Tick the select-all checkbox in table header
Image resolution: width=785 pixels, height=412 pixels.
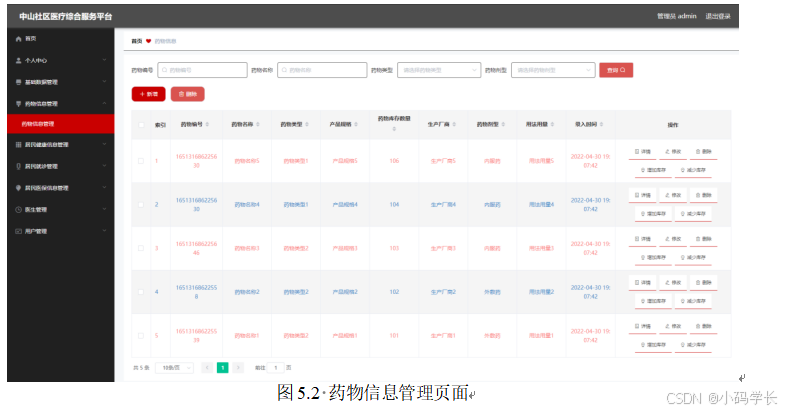click(141, 125)
